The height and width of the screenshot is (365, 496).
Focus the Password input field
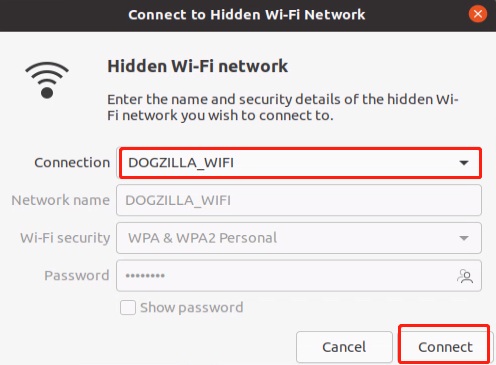(x=299, y=276)
